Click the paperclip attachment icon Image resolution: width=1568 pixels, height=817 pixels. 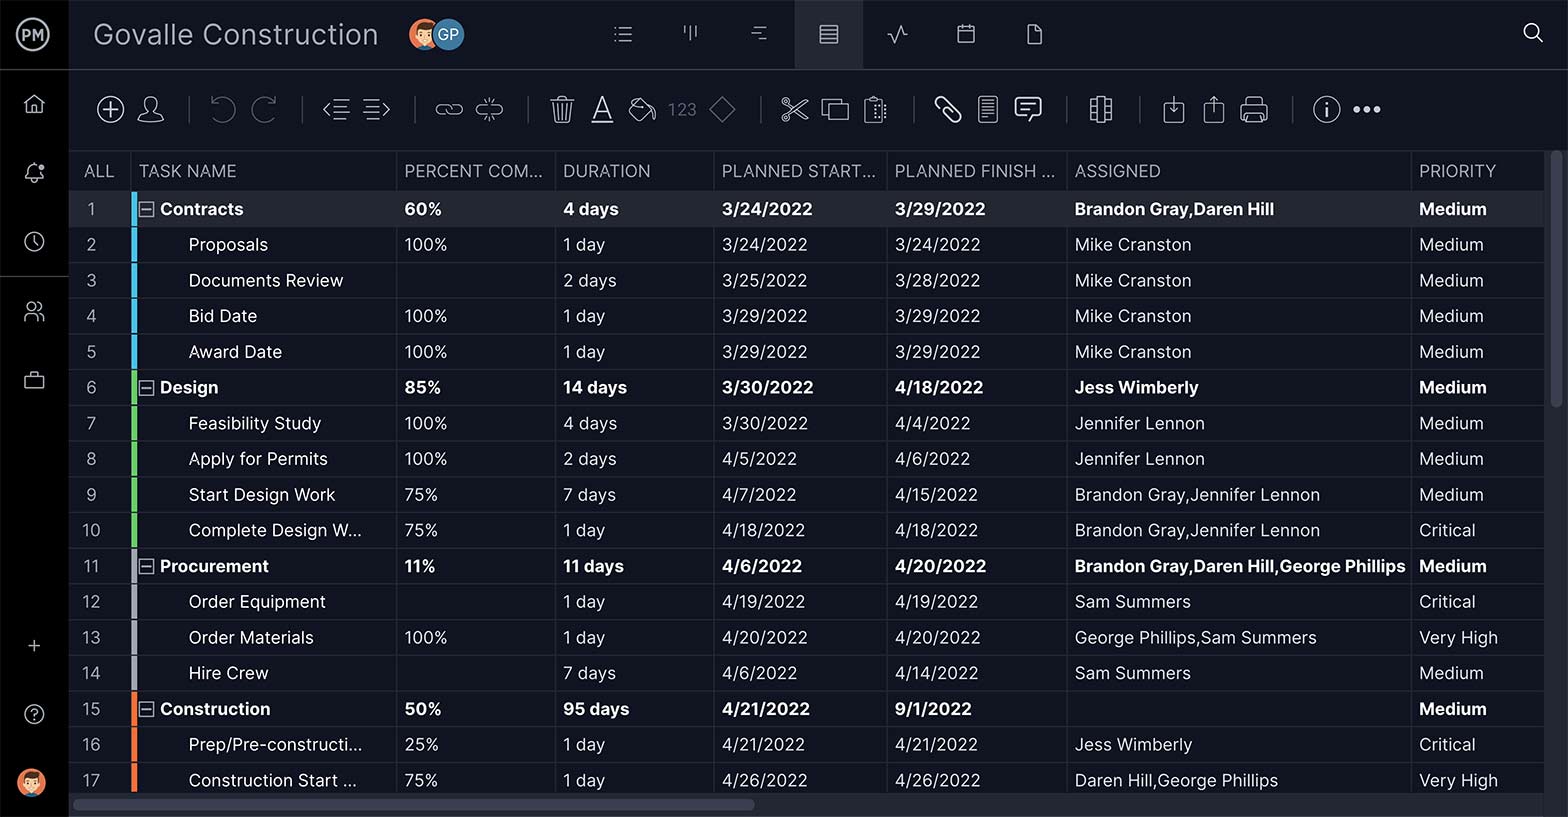[947, 110]
